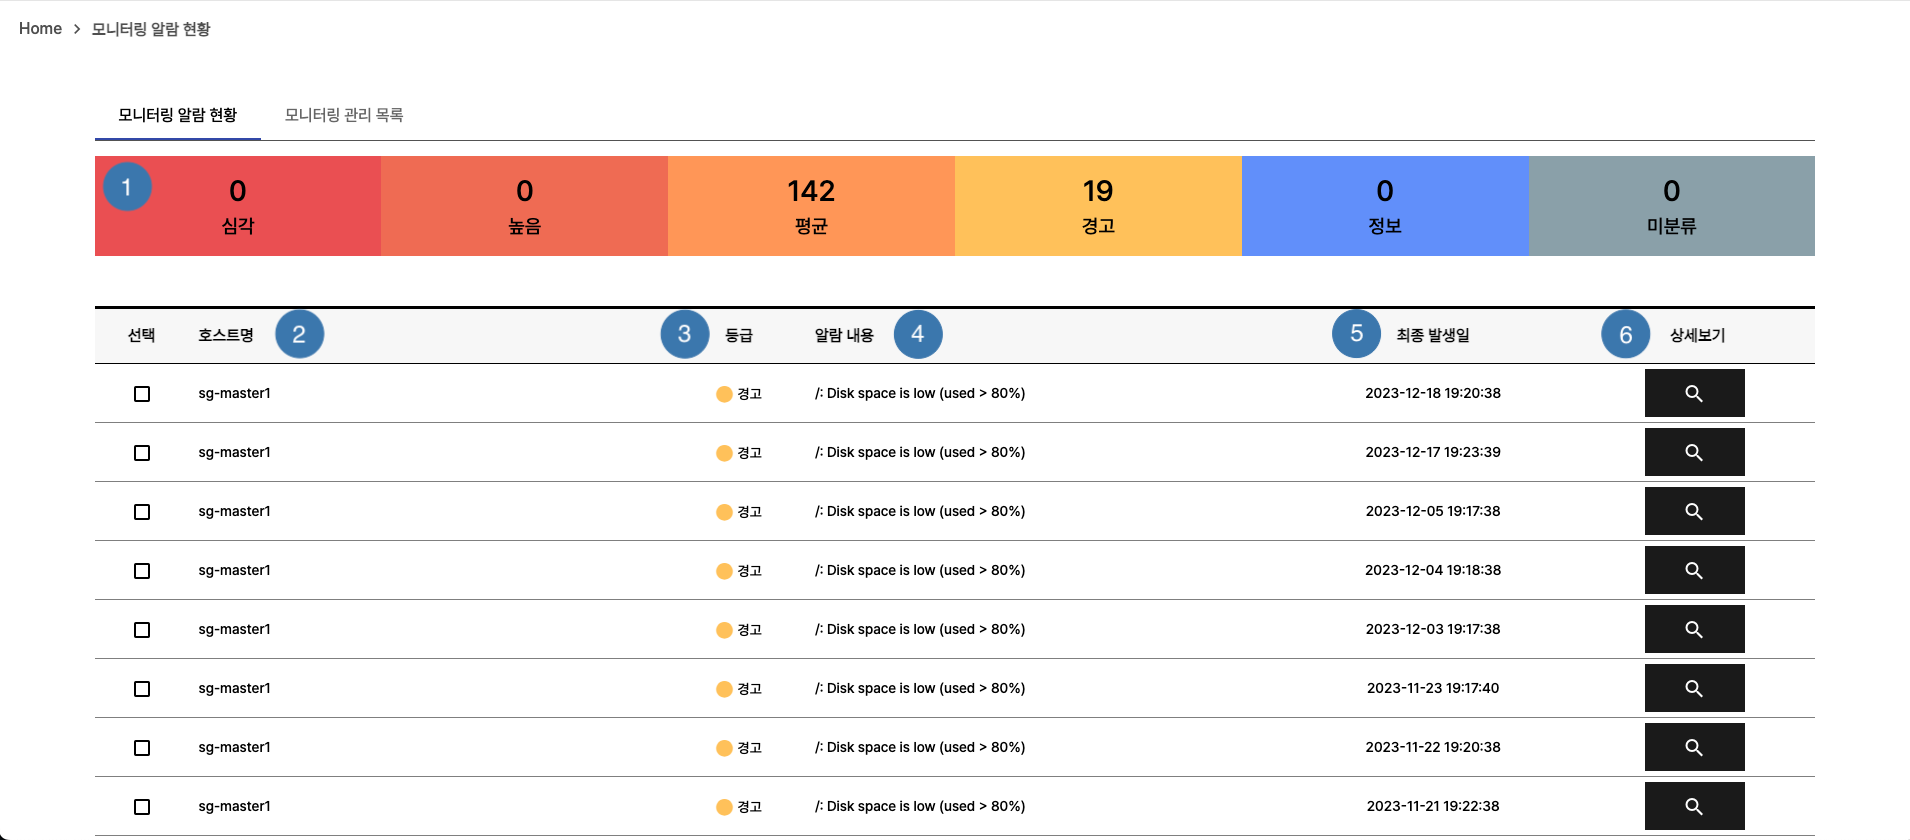Click magnifier icon for 2023-12-17 19:23:39 alarm
1910x840 pixels.
coord(1694,452)
